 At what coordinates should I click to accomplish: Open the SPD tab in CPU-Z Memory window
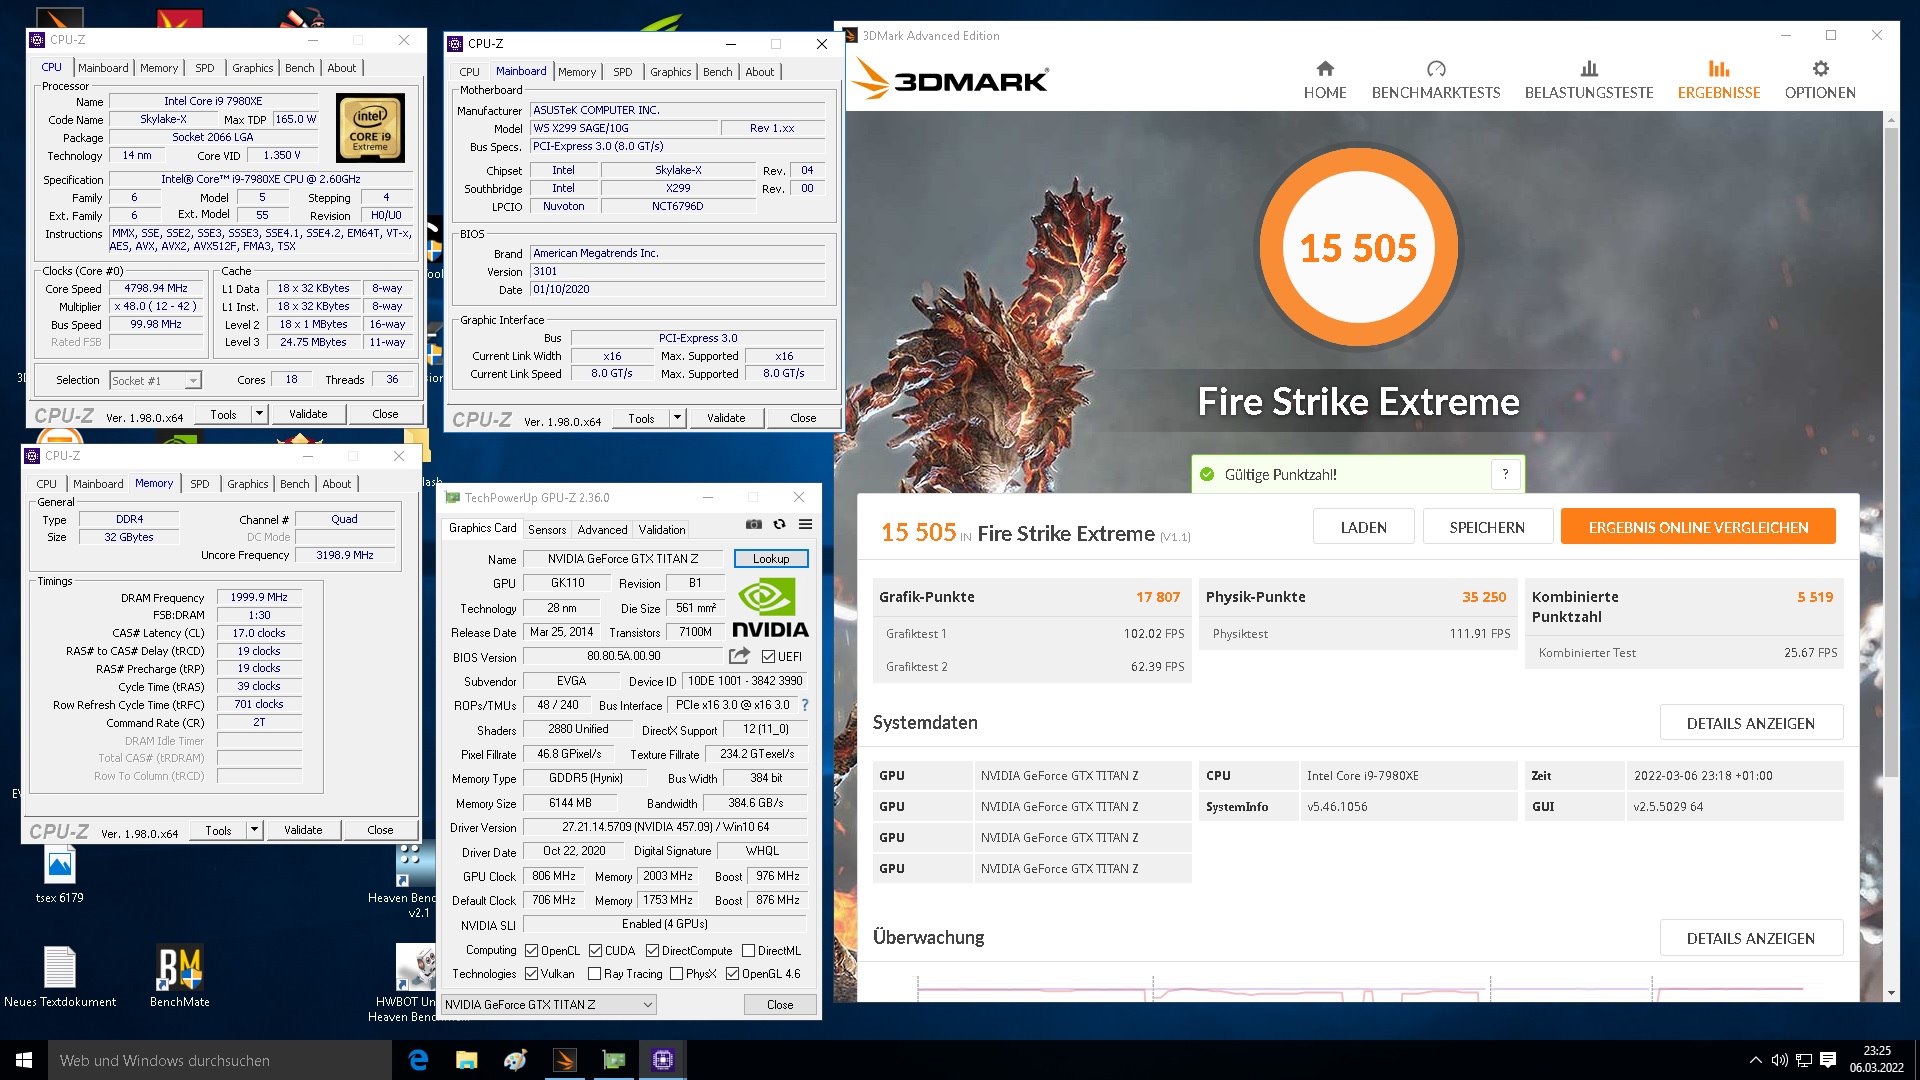(200, 484)
